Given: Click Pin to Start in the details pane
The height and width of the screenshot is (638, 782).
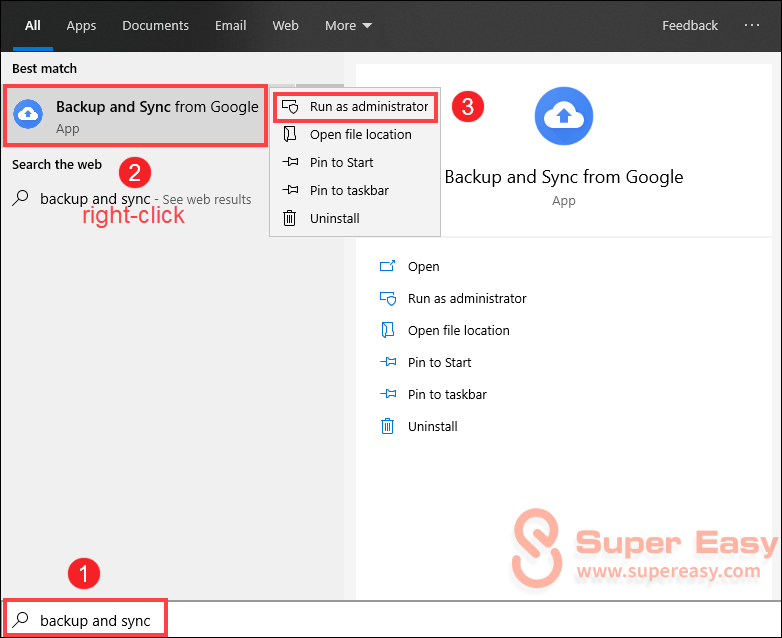Looking at the screenshot, I should [439, 362].
